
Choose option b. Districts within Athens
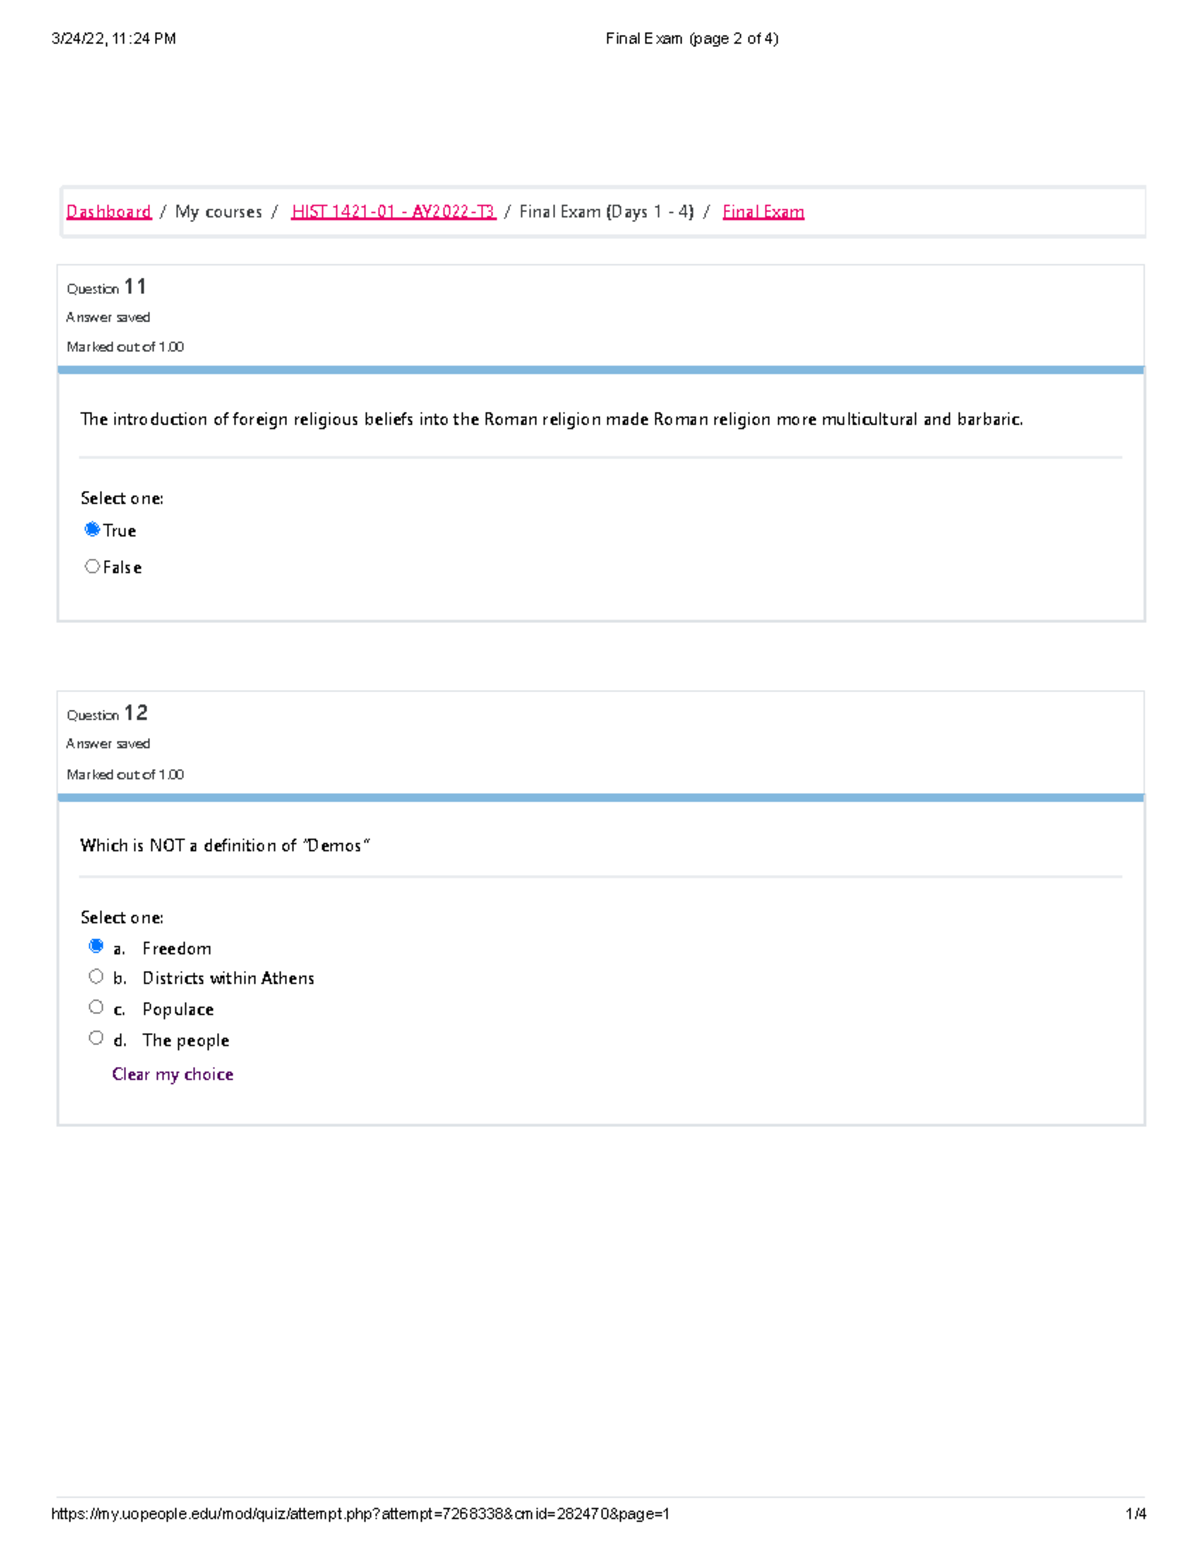(96, 977)
